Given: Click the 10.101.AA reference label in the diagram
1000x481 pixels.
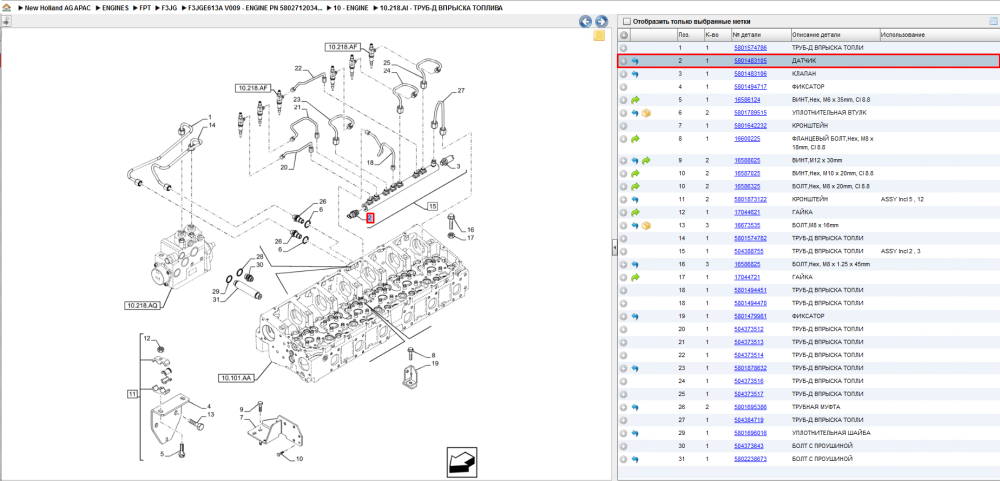Looking at the screenshot, I should click(x=236, y=378).
